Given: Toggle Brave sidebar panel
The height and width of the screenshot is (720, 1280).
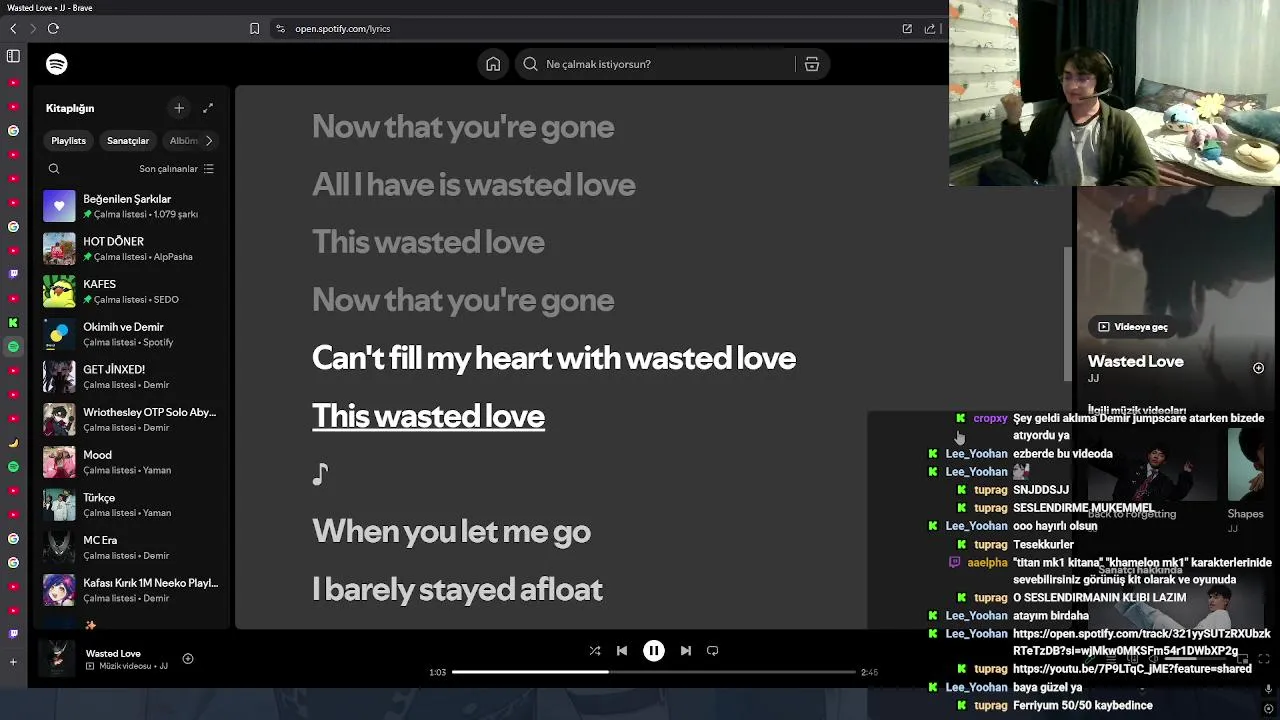Looking at the screenshot, I should pyautogui.click(x=13, y=57).
